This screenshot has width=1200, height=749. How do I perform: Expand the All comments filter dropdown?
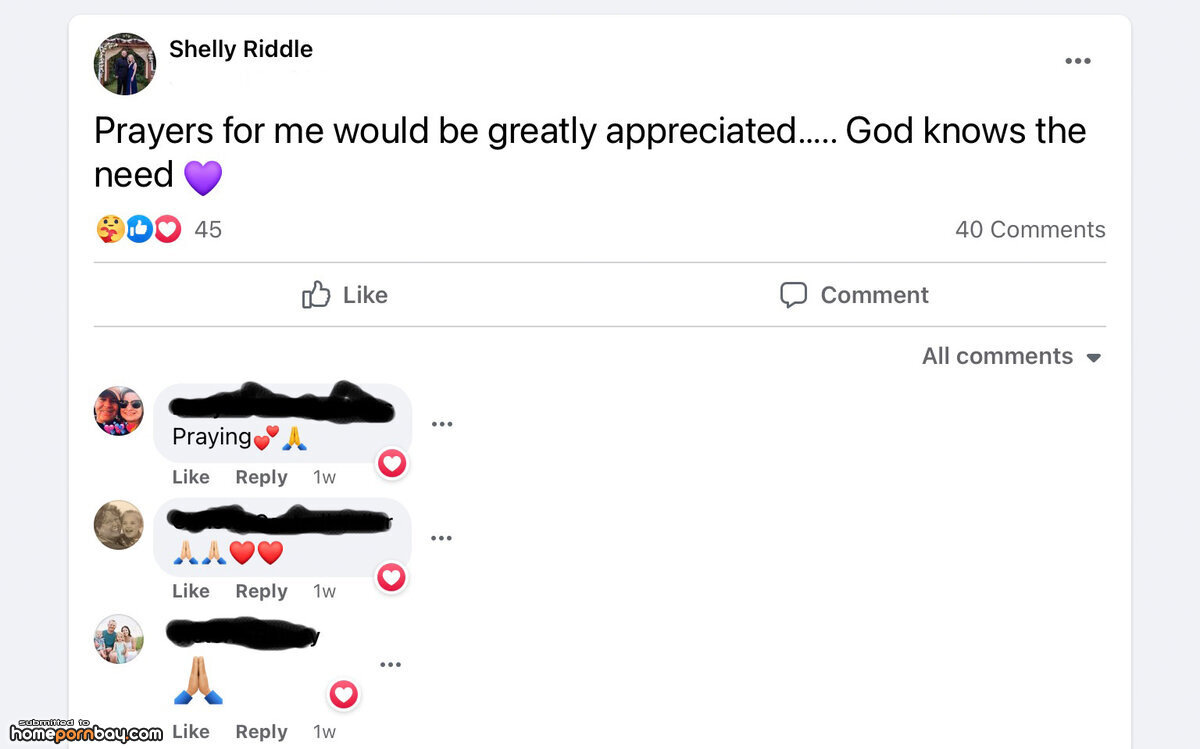(x=1011, y=357)
